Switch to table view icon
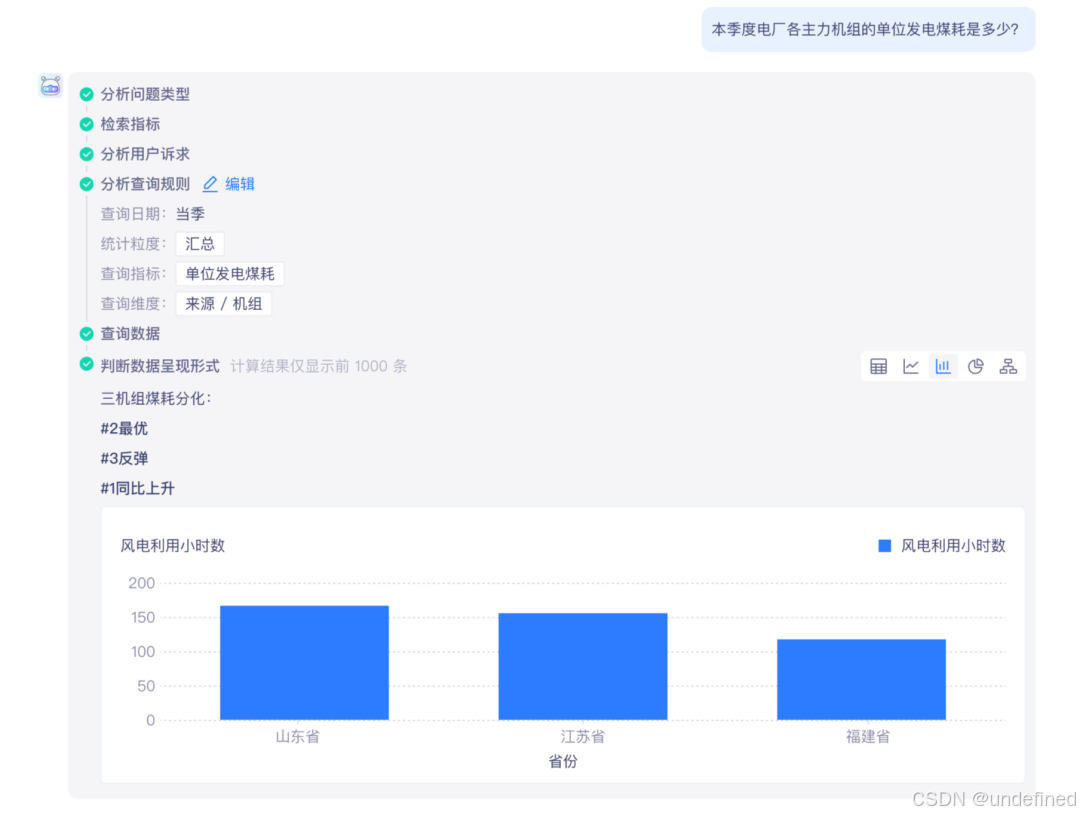1080x816 pixels. point(878,366)
